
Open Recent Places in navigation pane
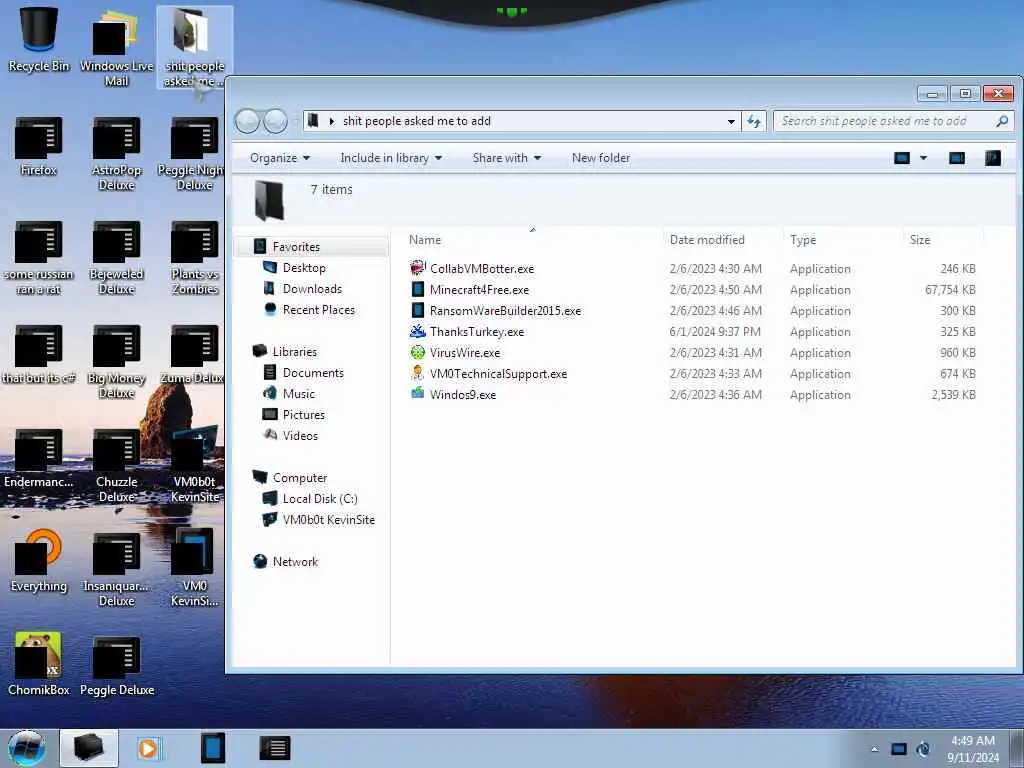coord(319,310)
